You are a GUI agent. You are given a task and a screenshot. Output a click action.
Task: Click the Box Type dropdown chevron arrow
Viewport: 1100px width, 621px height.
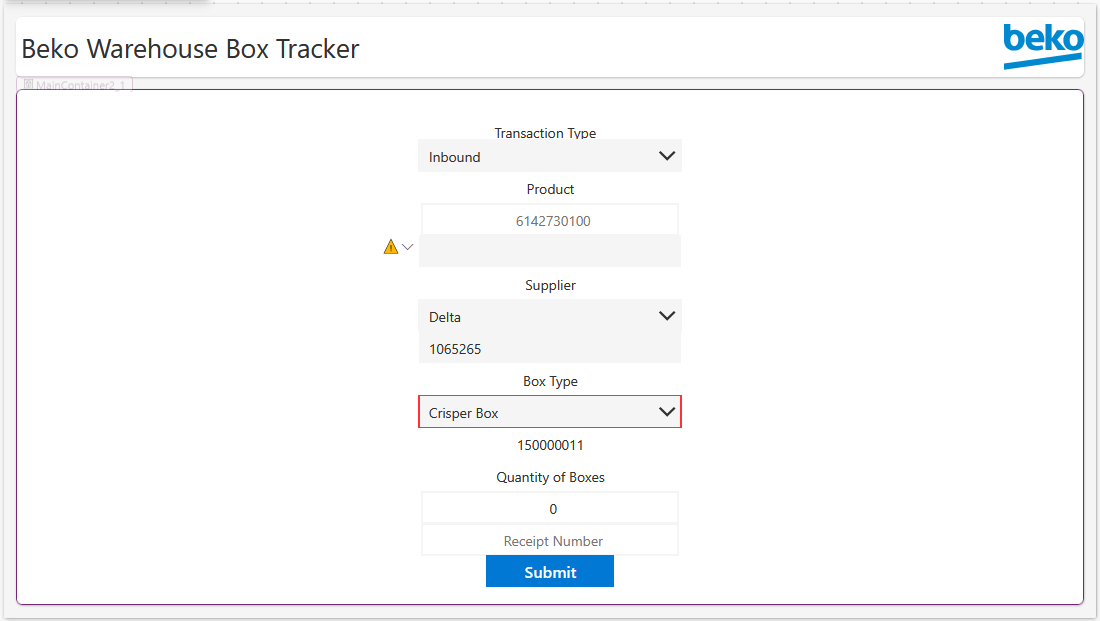pos(666,412)
